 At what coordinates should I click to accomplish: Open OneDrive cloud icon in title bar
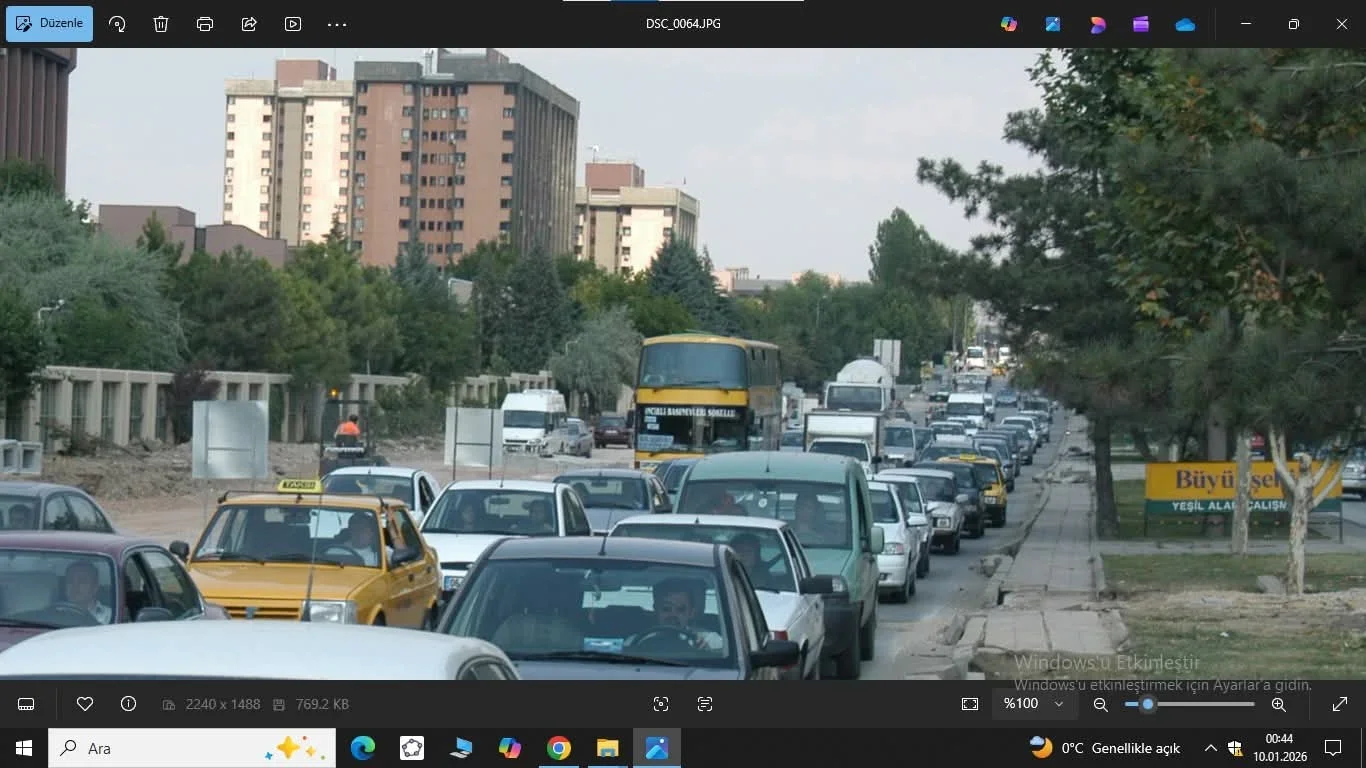[x=1185, y=24]
